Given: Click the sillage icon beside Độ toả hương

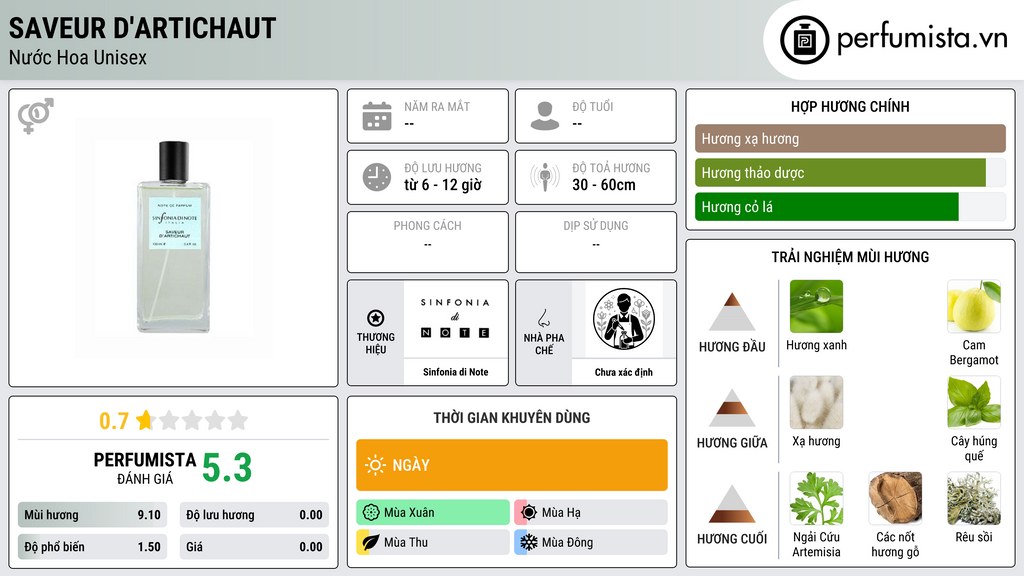Looking at the screenshot, I should [545, 177].
